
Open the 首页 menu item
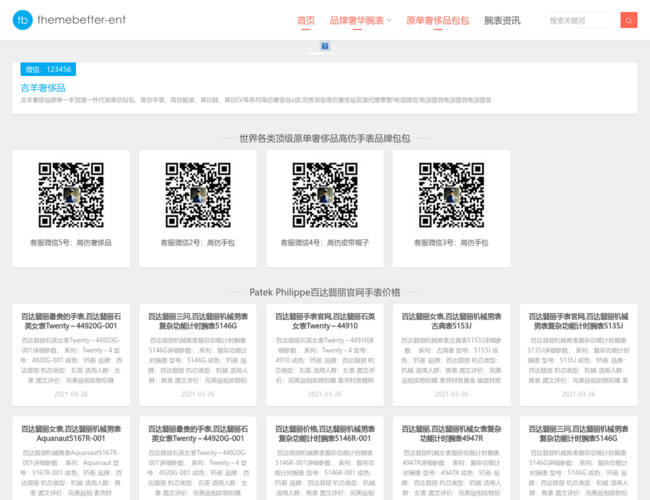(x=306, y=20)
